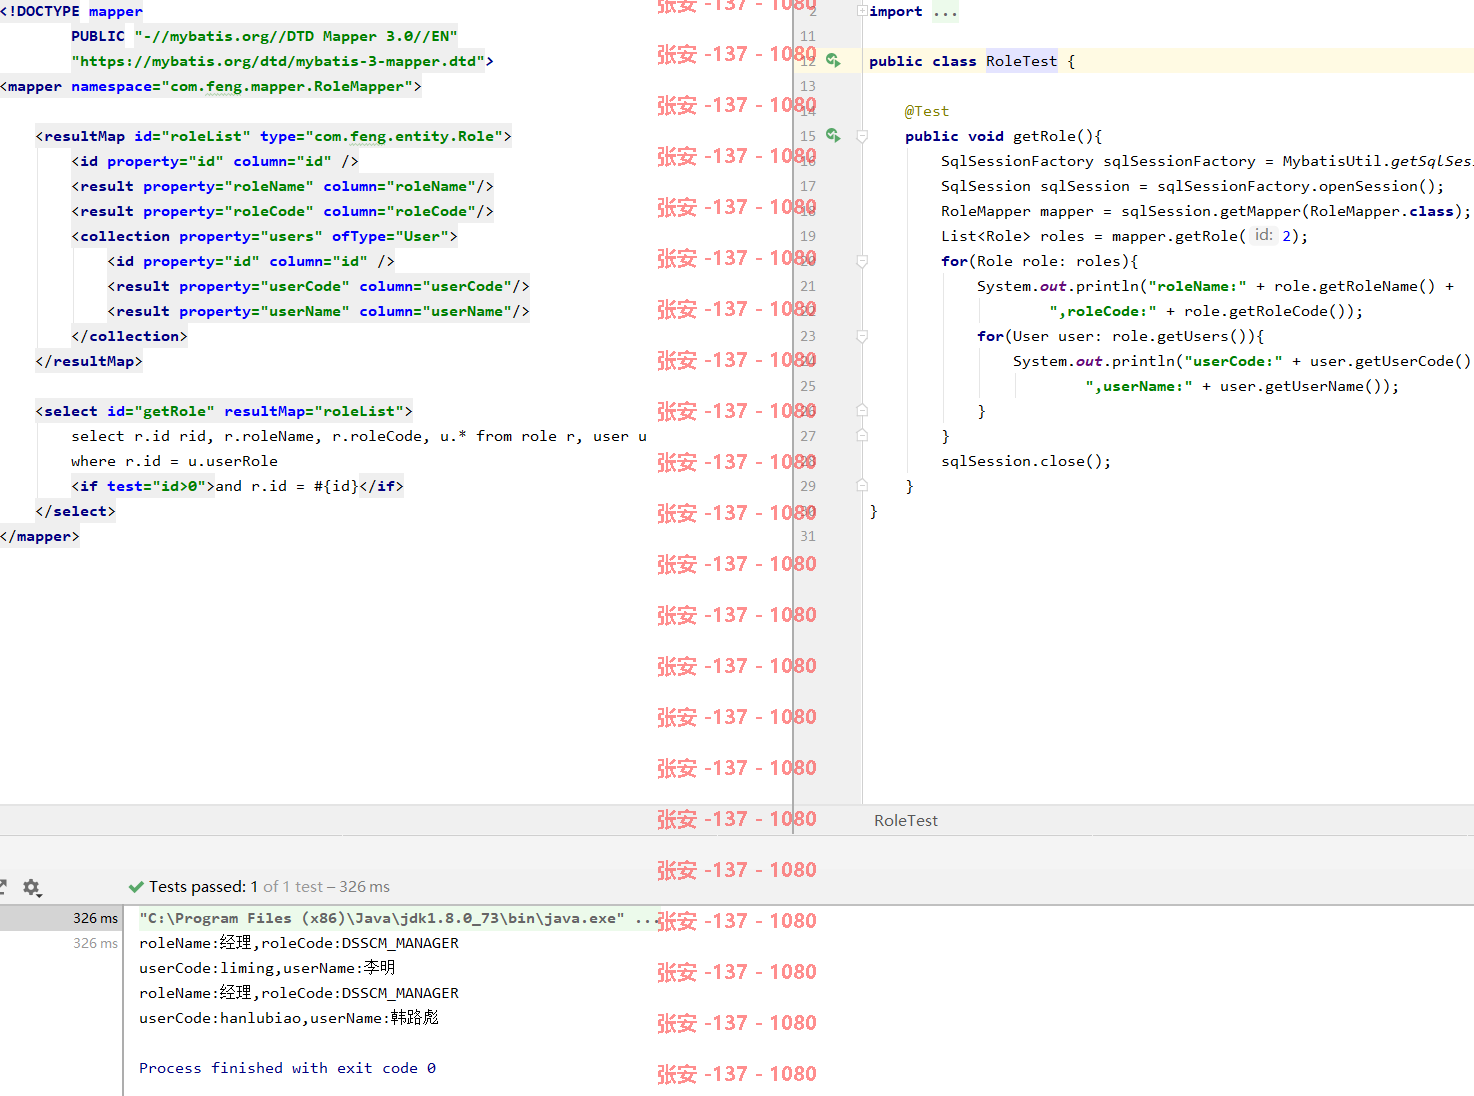This screenshot has width=1474, height=1096.
Task: Click fold end marker at line 27
Action: point(862,436)
